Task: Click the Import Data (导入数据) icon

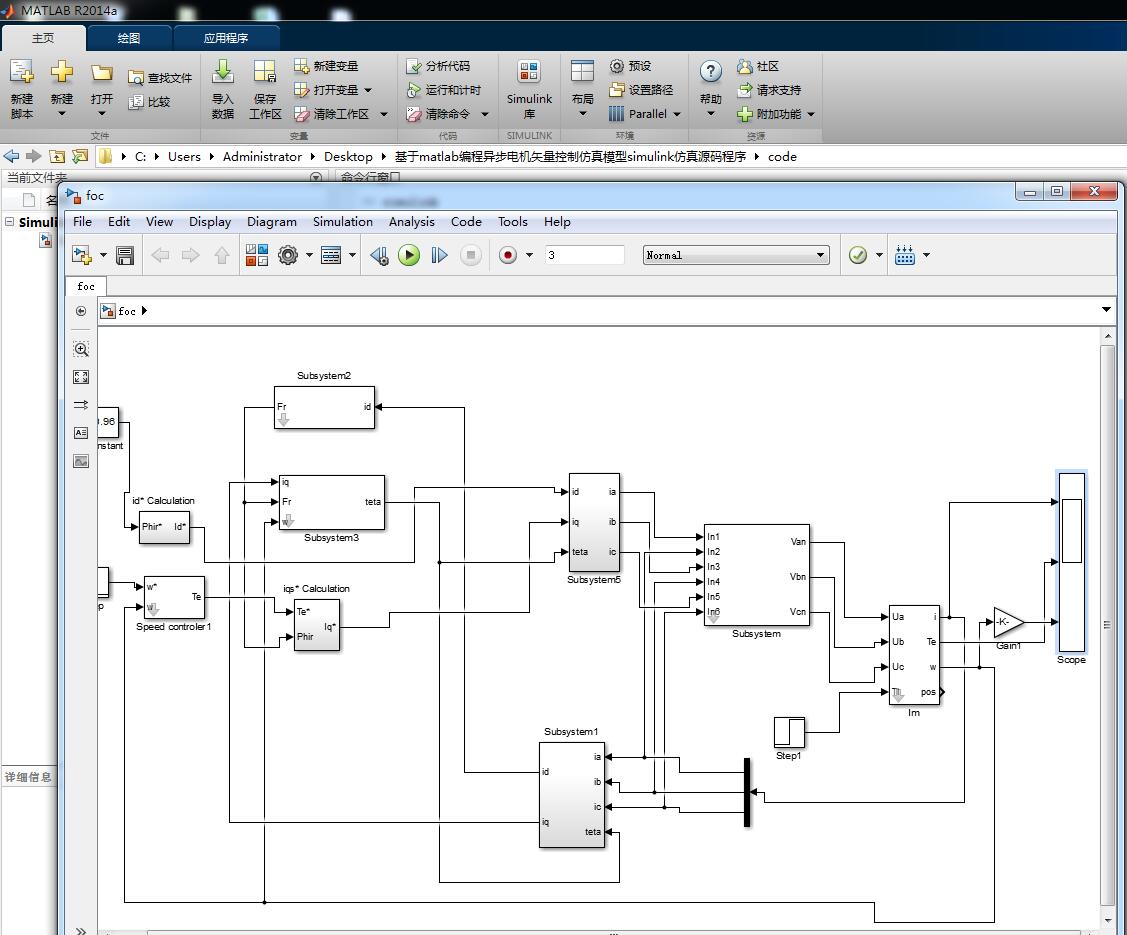Action: pos(223,72)
